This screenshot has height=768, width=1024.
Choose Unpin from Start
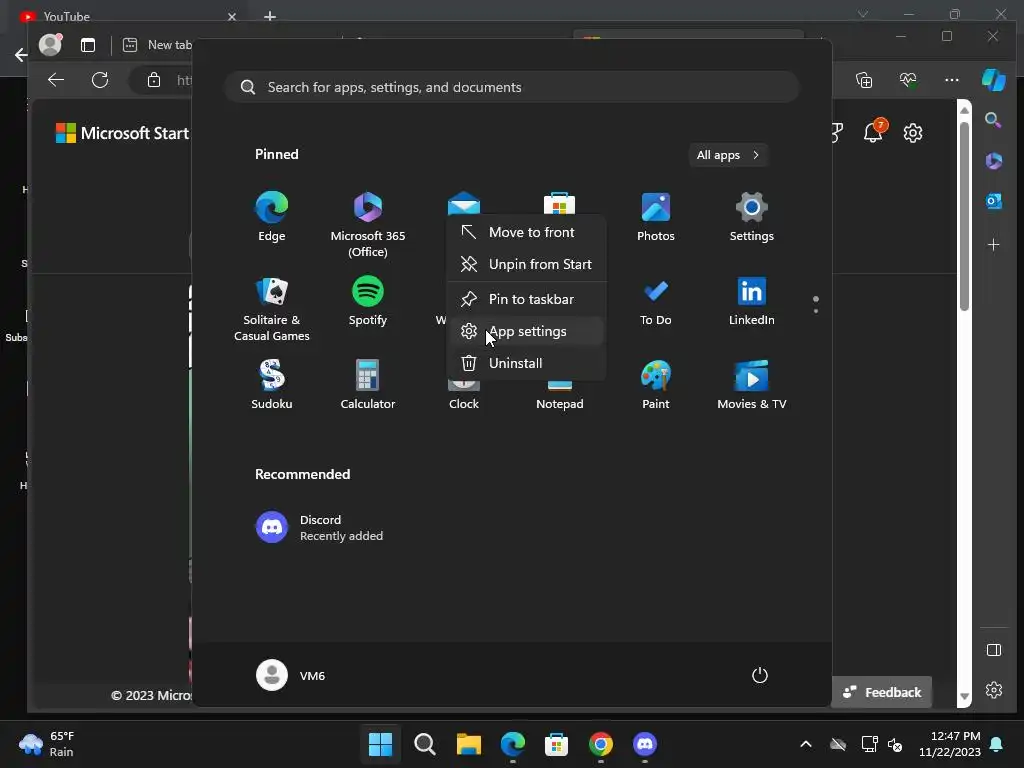(526, 264)
